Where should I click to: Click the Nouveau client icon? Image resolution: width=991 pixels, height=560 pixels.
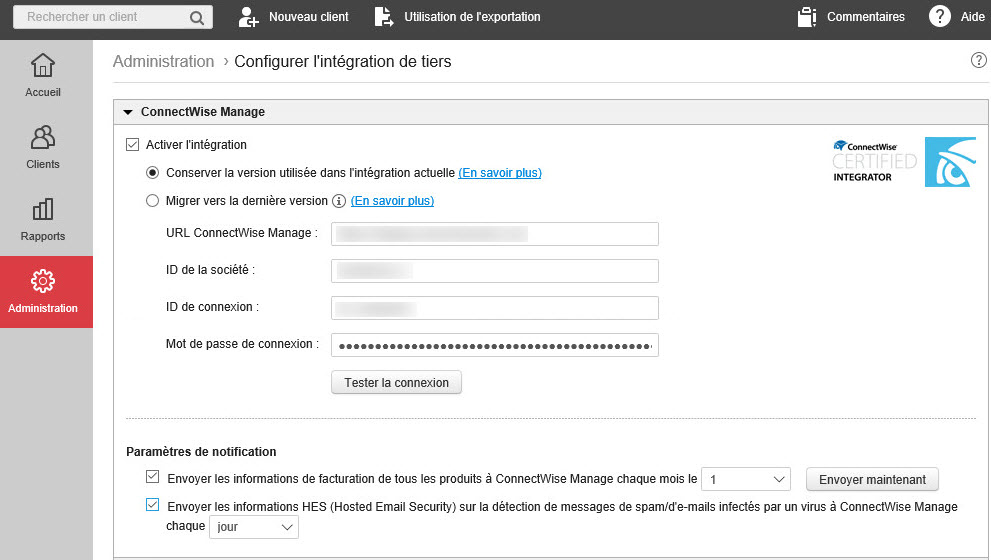(248, 17)
